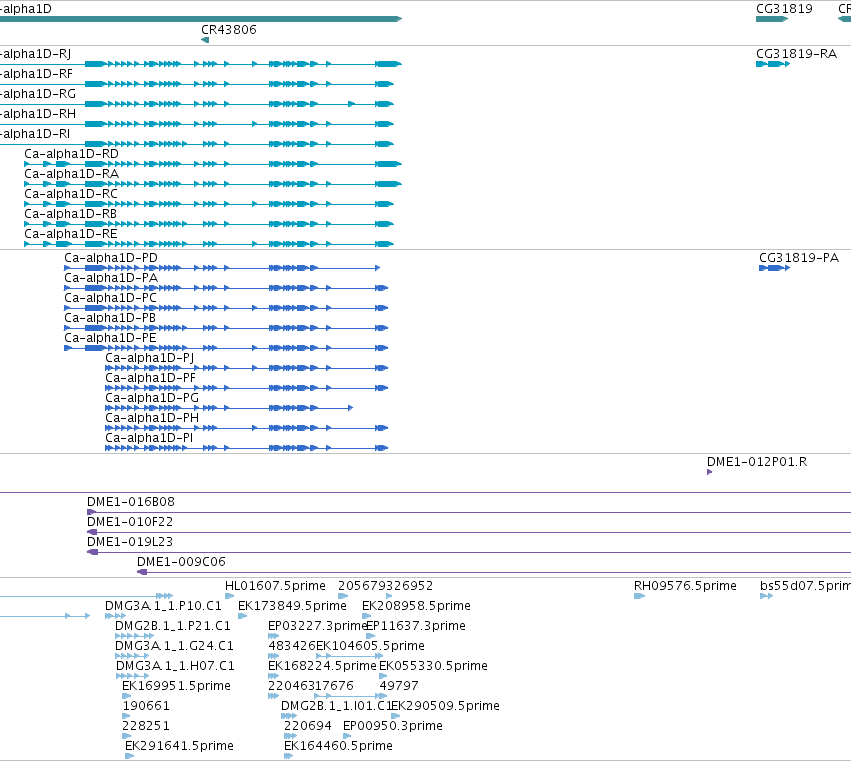The image size is (851, 761).
Task: Click the DME1-012P01.R feature label
Action: pyautogui.click(x=757, y=462)
